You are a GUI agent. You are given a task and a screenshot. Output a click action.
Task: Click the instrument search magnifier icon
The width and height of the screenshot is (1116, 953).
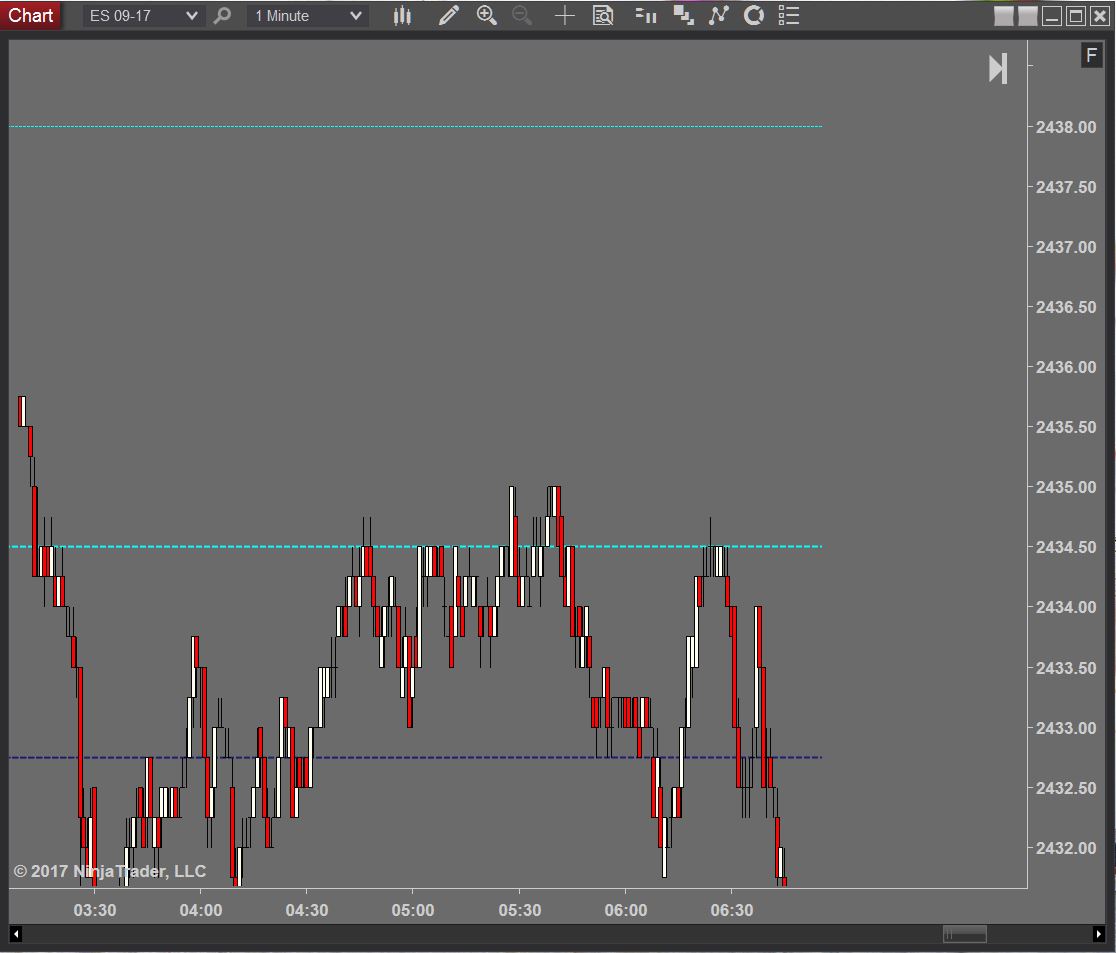pyautogui.click(x=222, y=16)
